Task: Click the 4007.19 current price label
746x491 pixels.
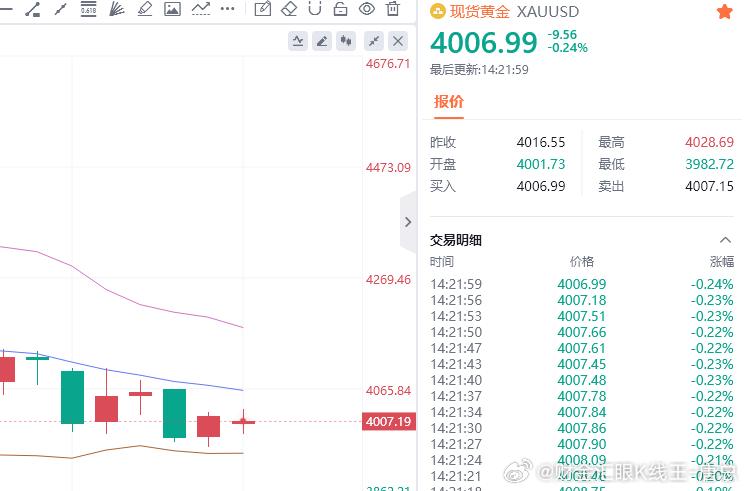Action: pos(389,422)
